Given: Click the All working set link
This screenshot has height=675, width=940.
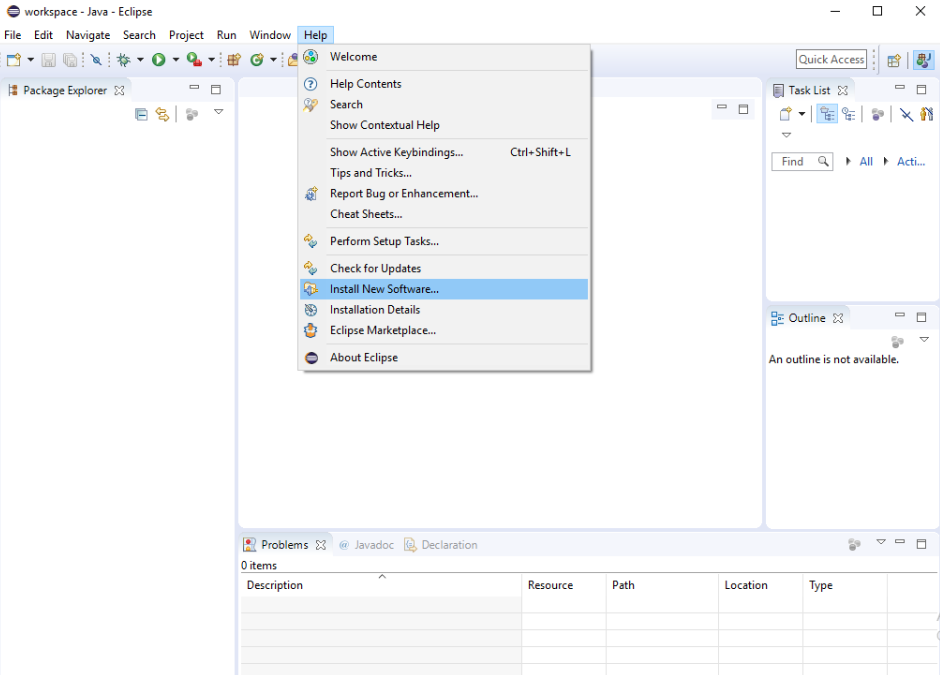Looking at the screenshot, I should pos(866,161).
